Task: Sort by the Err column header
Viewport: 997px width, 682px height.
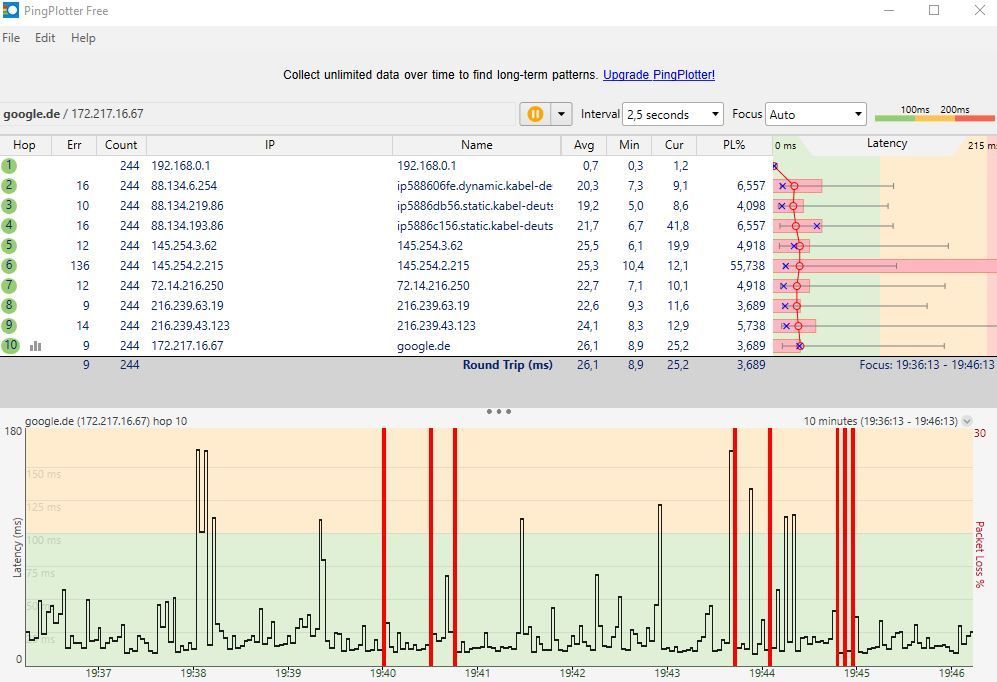Action: tap(74, 145)
